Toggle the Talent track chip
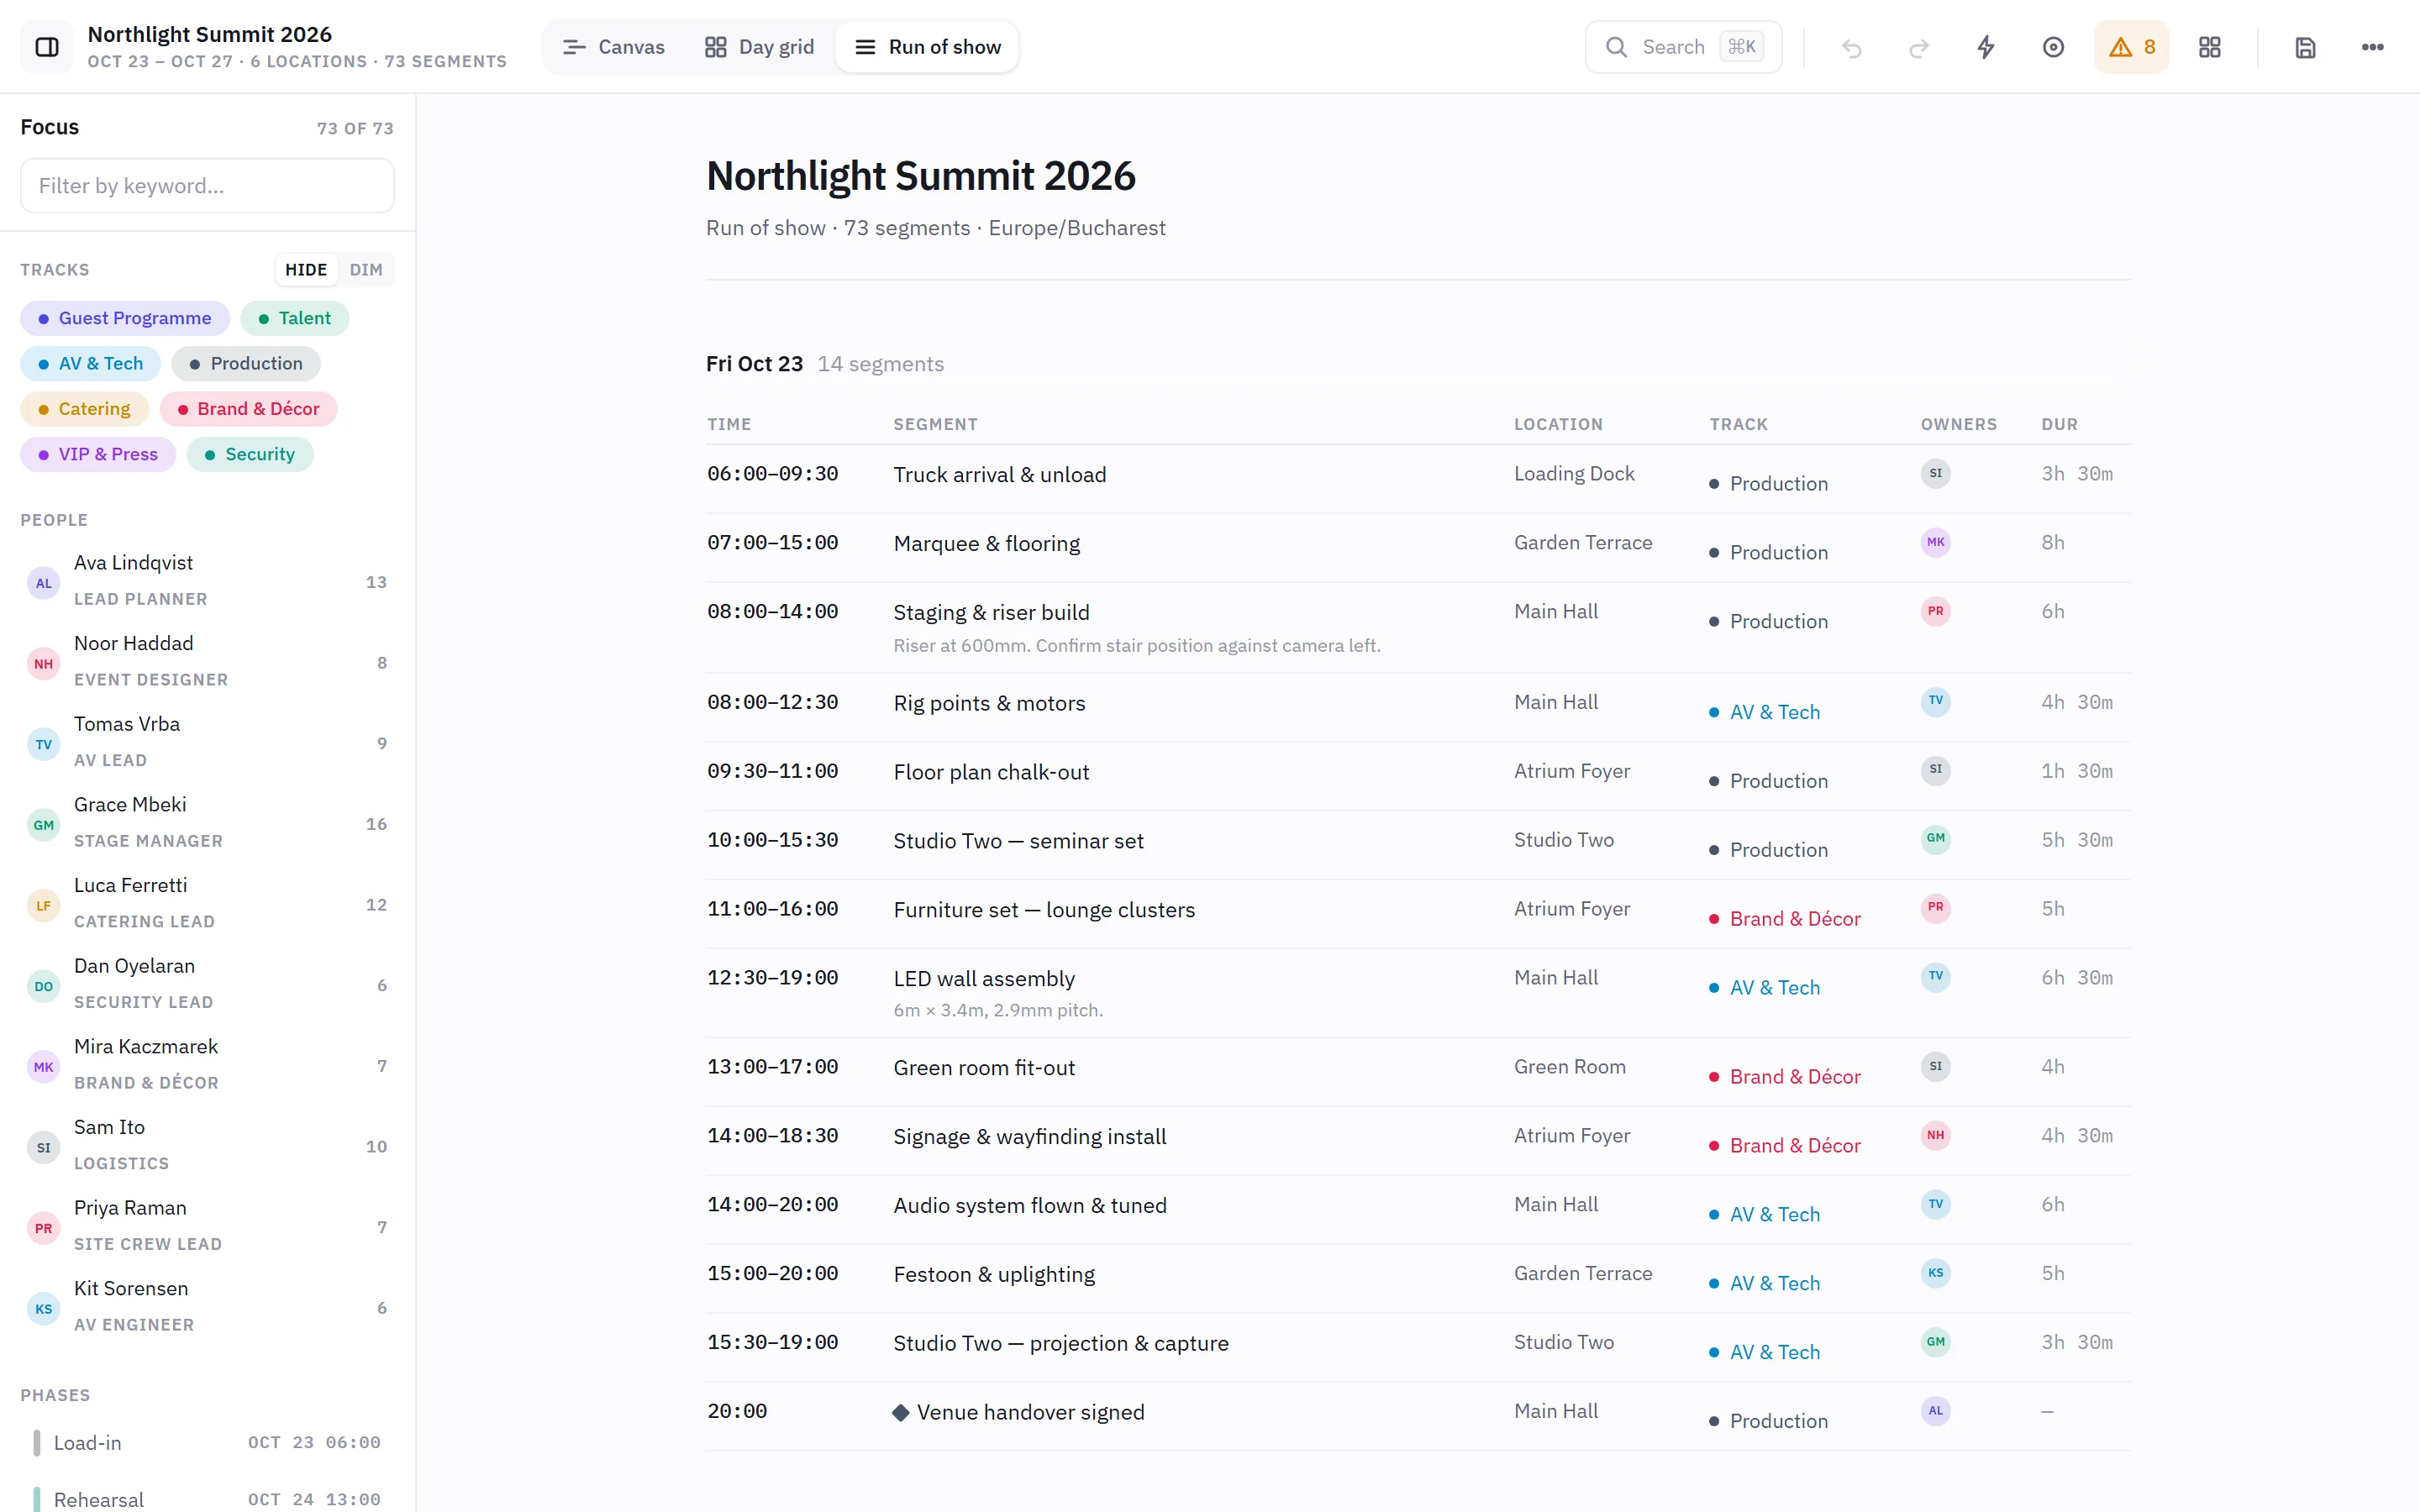2420x1512 pixels. 294,318
